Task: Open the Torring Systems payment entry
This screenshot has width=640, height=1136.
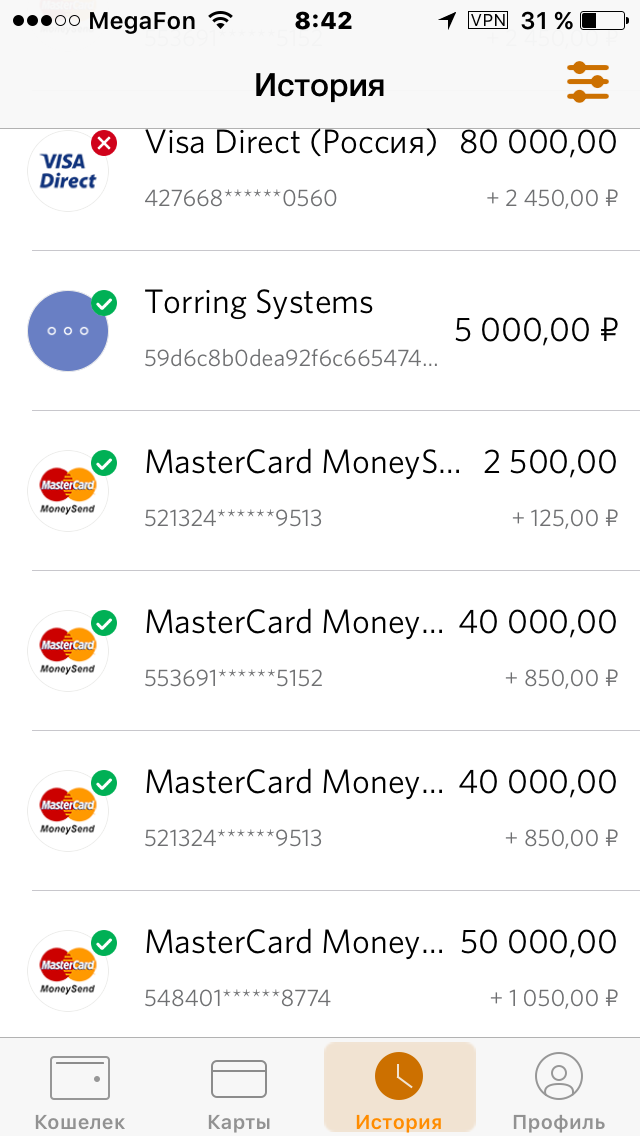Action: coord(259,303)
